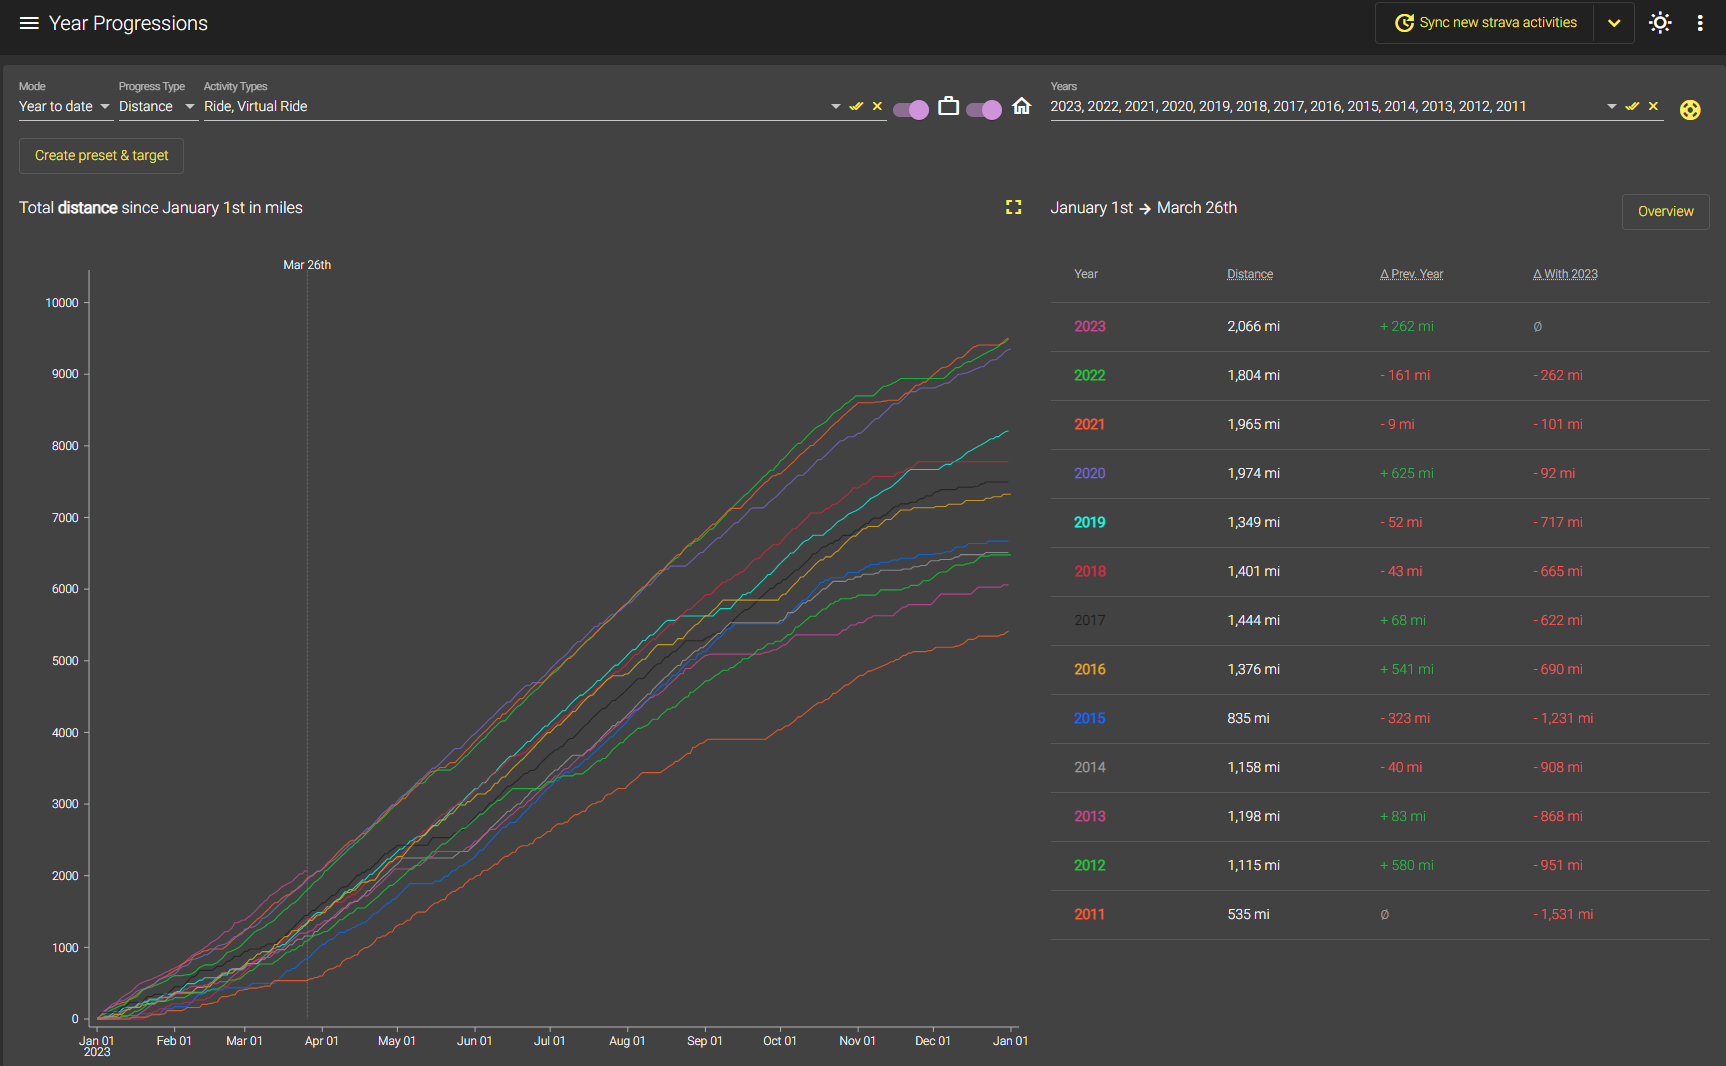Viewport: 1726px width, 1066px height.
Task: Open the three-dot more options menu
Action: pos(1700,23)
